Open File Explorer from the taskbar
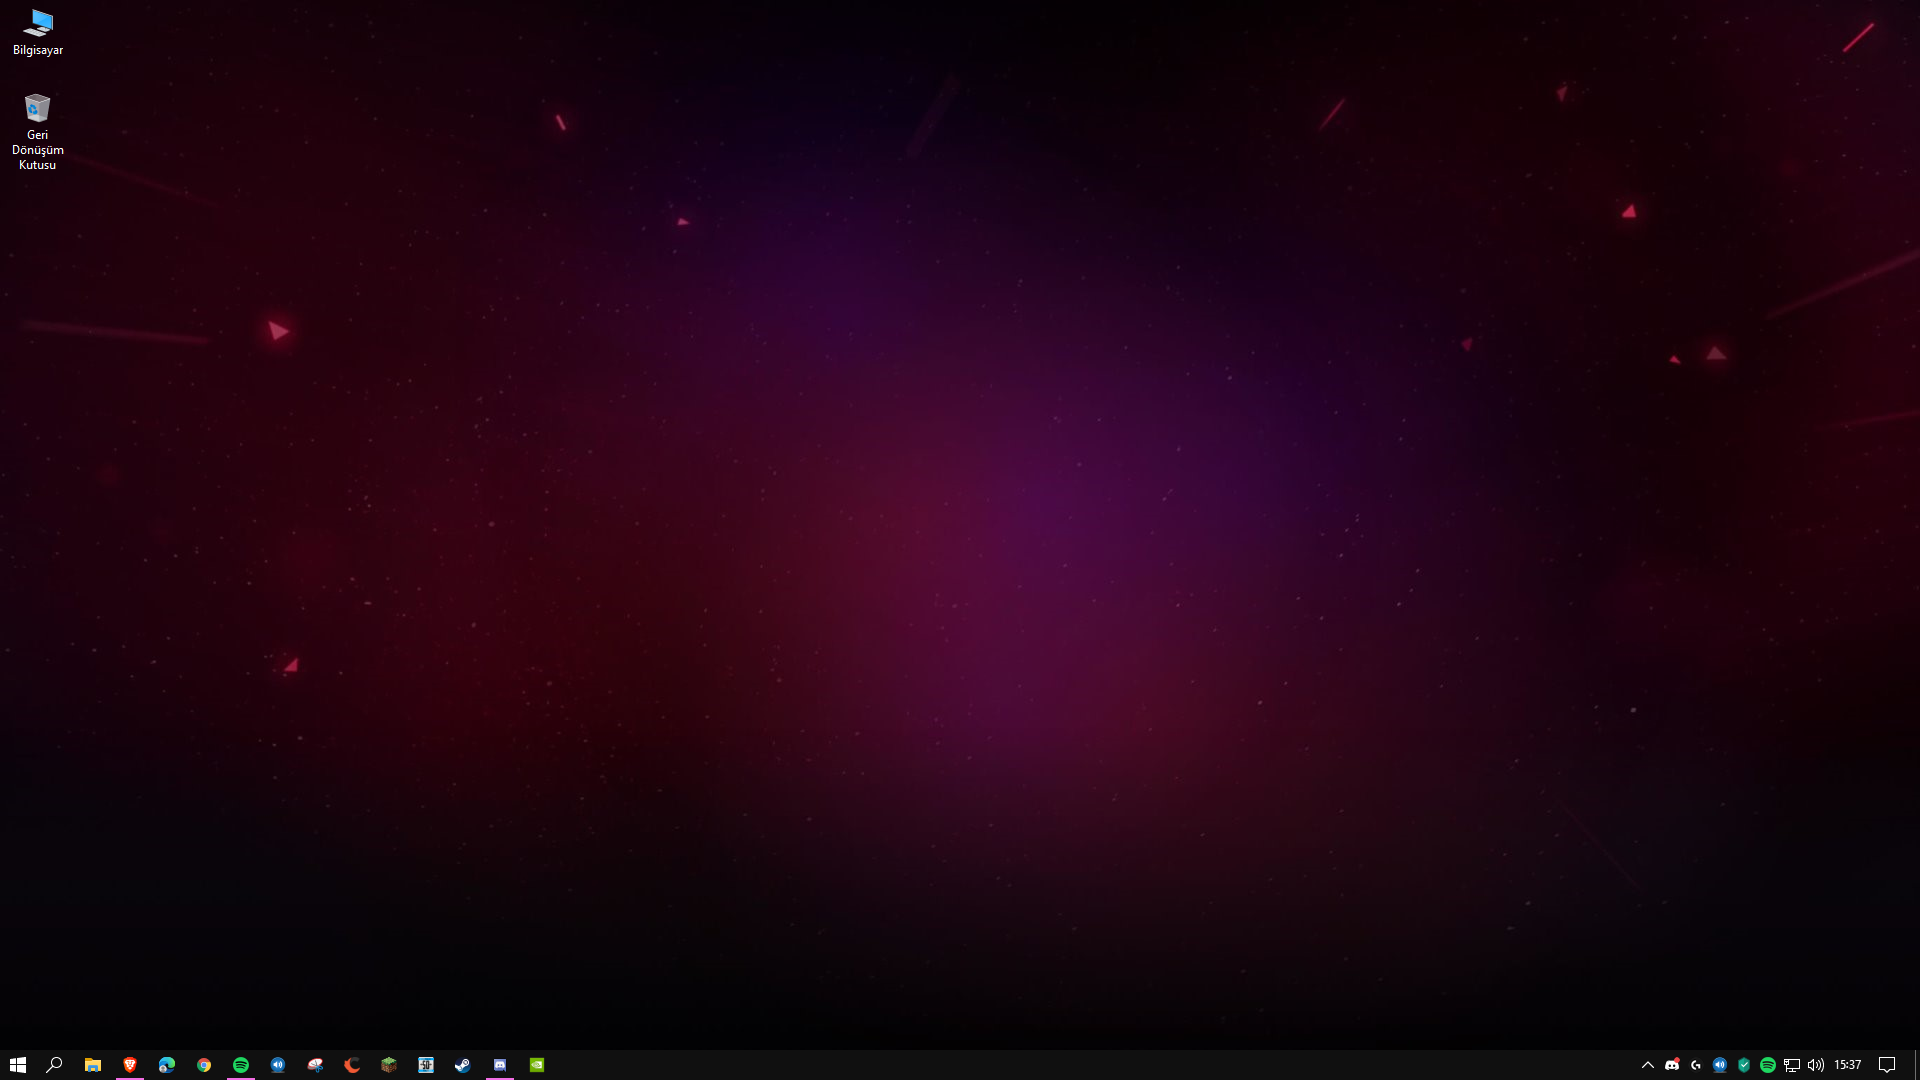The image size is (1920, 1080). click(93, 1065)
